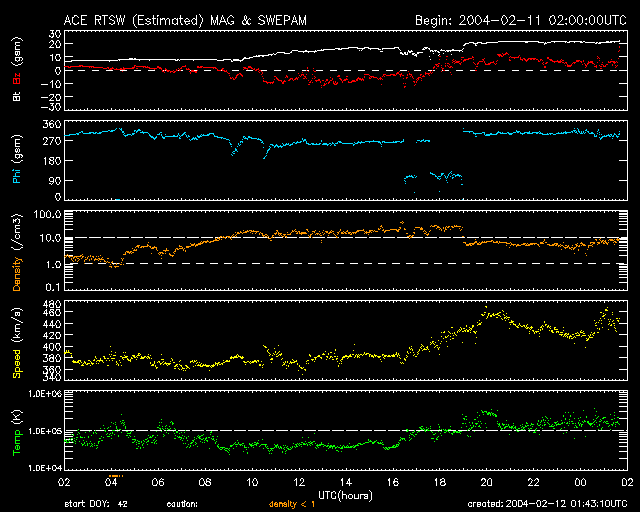Click the "12" hour label on the time axis
The height and width of the screenshot is (512, 640).
[299, 483]
